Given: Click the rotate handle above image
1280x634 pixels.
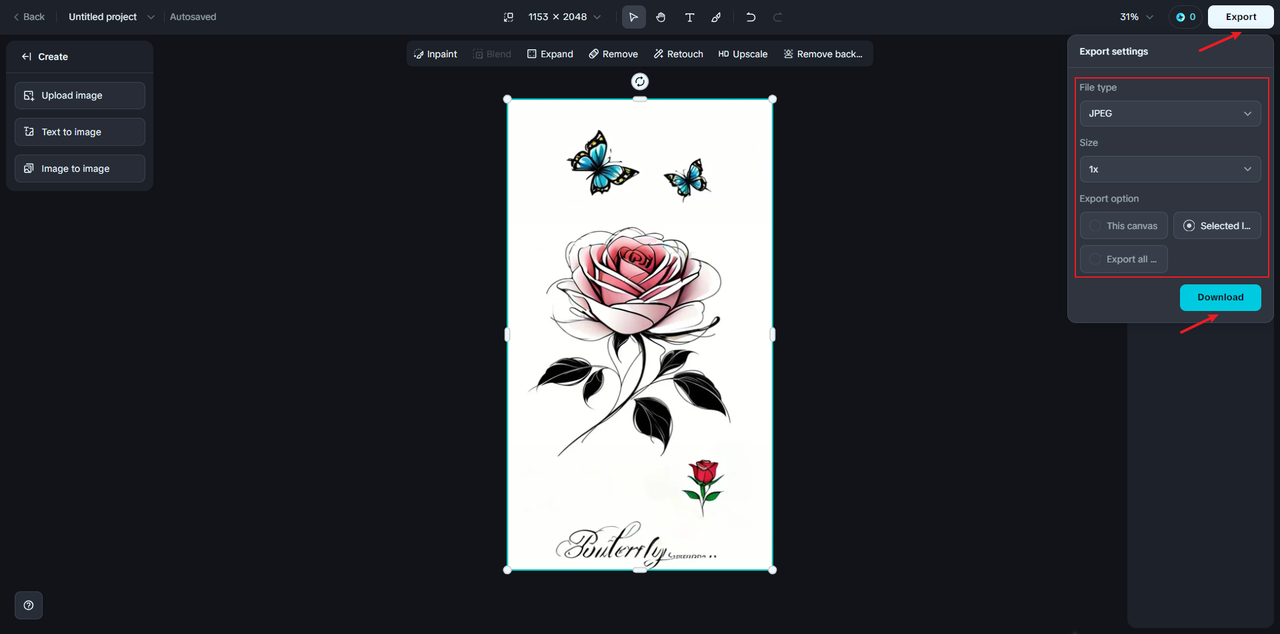Looking at the screenshot, I should point(640,81).
